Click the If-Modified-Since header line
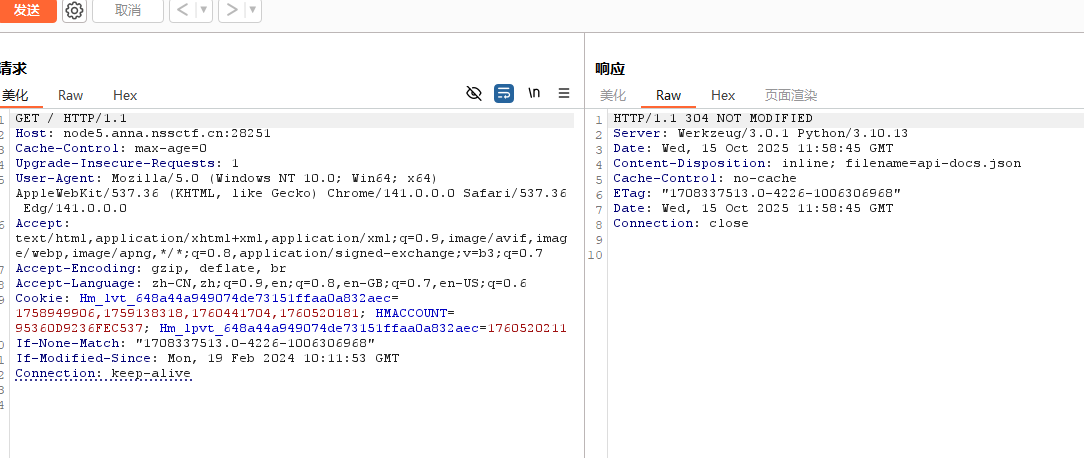 [207, 358]
